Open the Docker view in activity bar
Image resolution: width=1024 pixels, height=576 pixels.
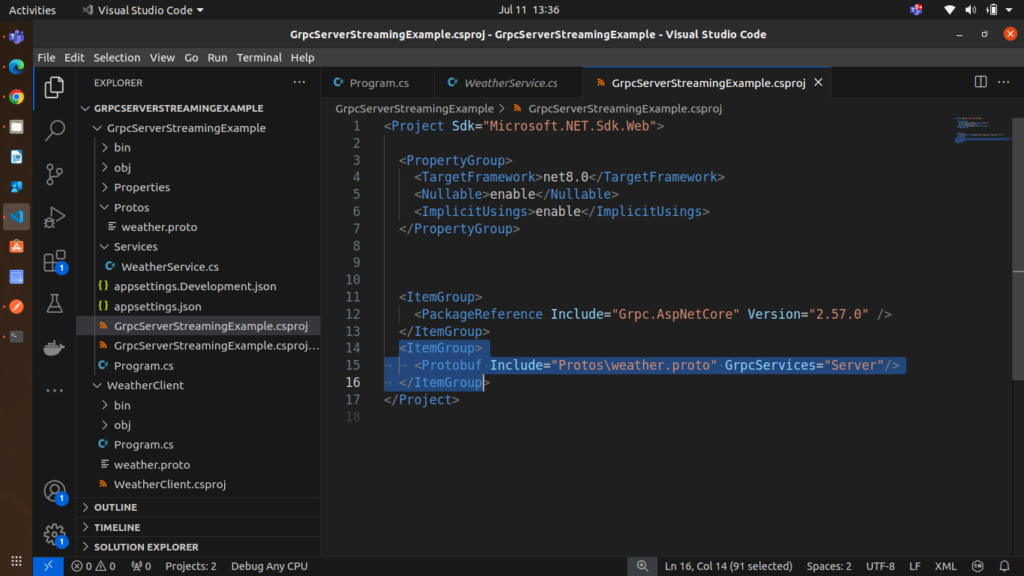click(x=55, y=348)
